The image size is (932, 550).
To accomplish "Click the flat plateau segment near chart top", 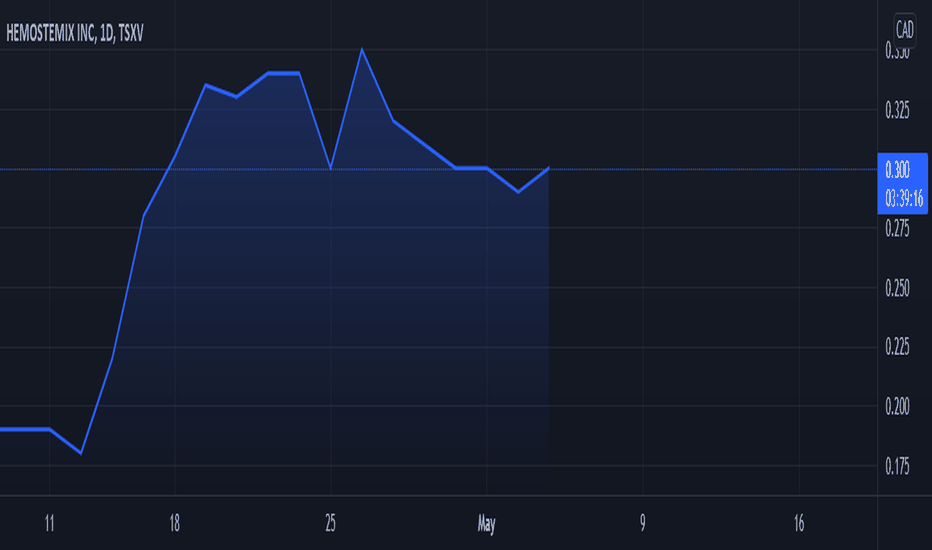I will (x=284, y=73).
